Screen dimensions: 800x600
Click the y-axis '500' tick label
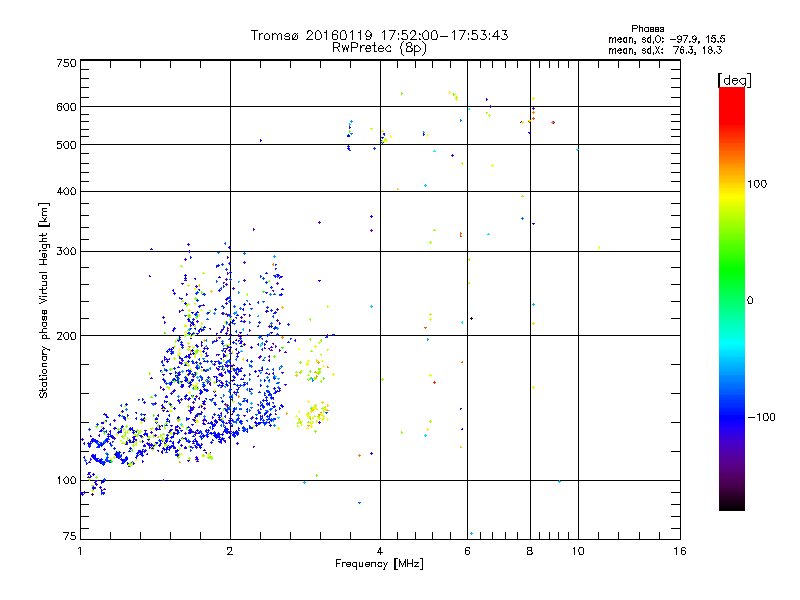tap(66, 145)
